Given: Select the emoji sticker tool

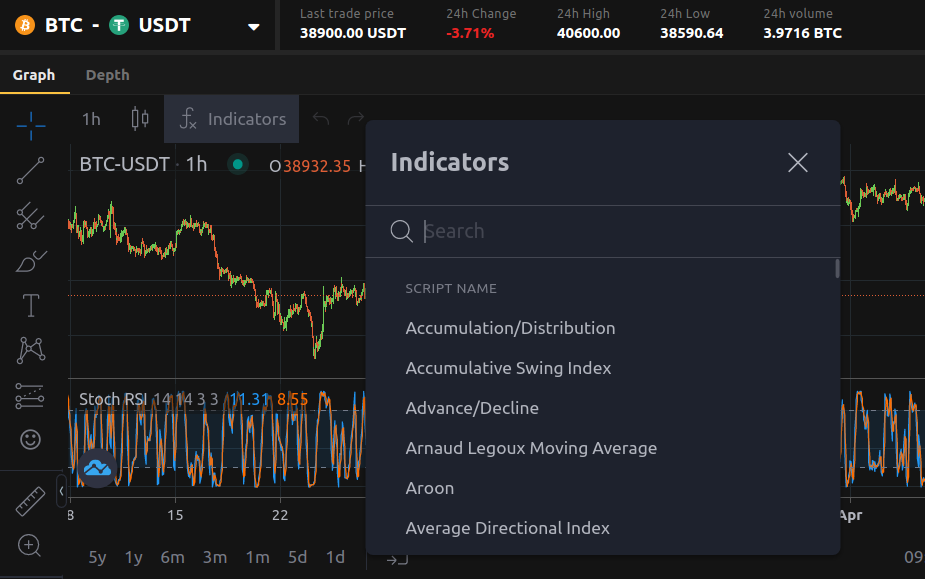Looking at the screenshot, I should click(30, 438).
